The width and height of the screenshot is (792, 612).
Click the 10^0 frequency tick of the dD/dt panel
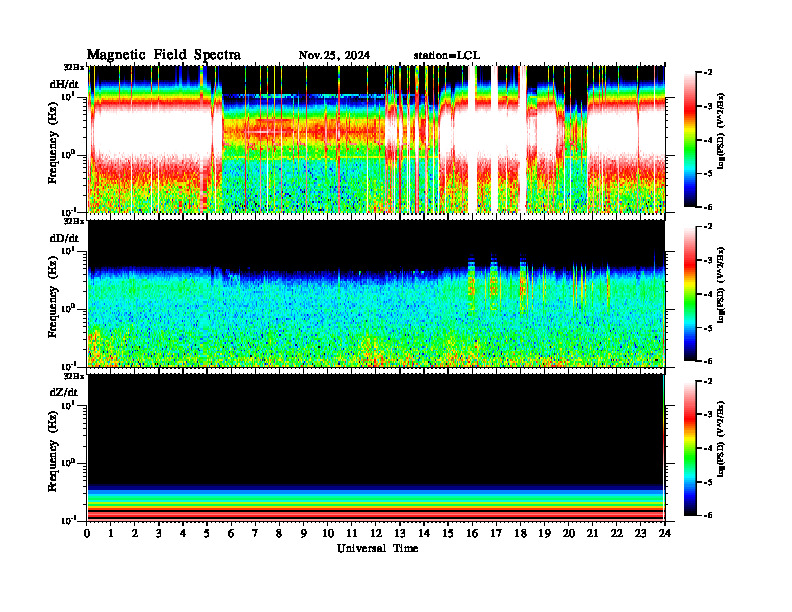[68, 308]
